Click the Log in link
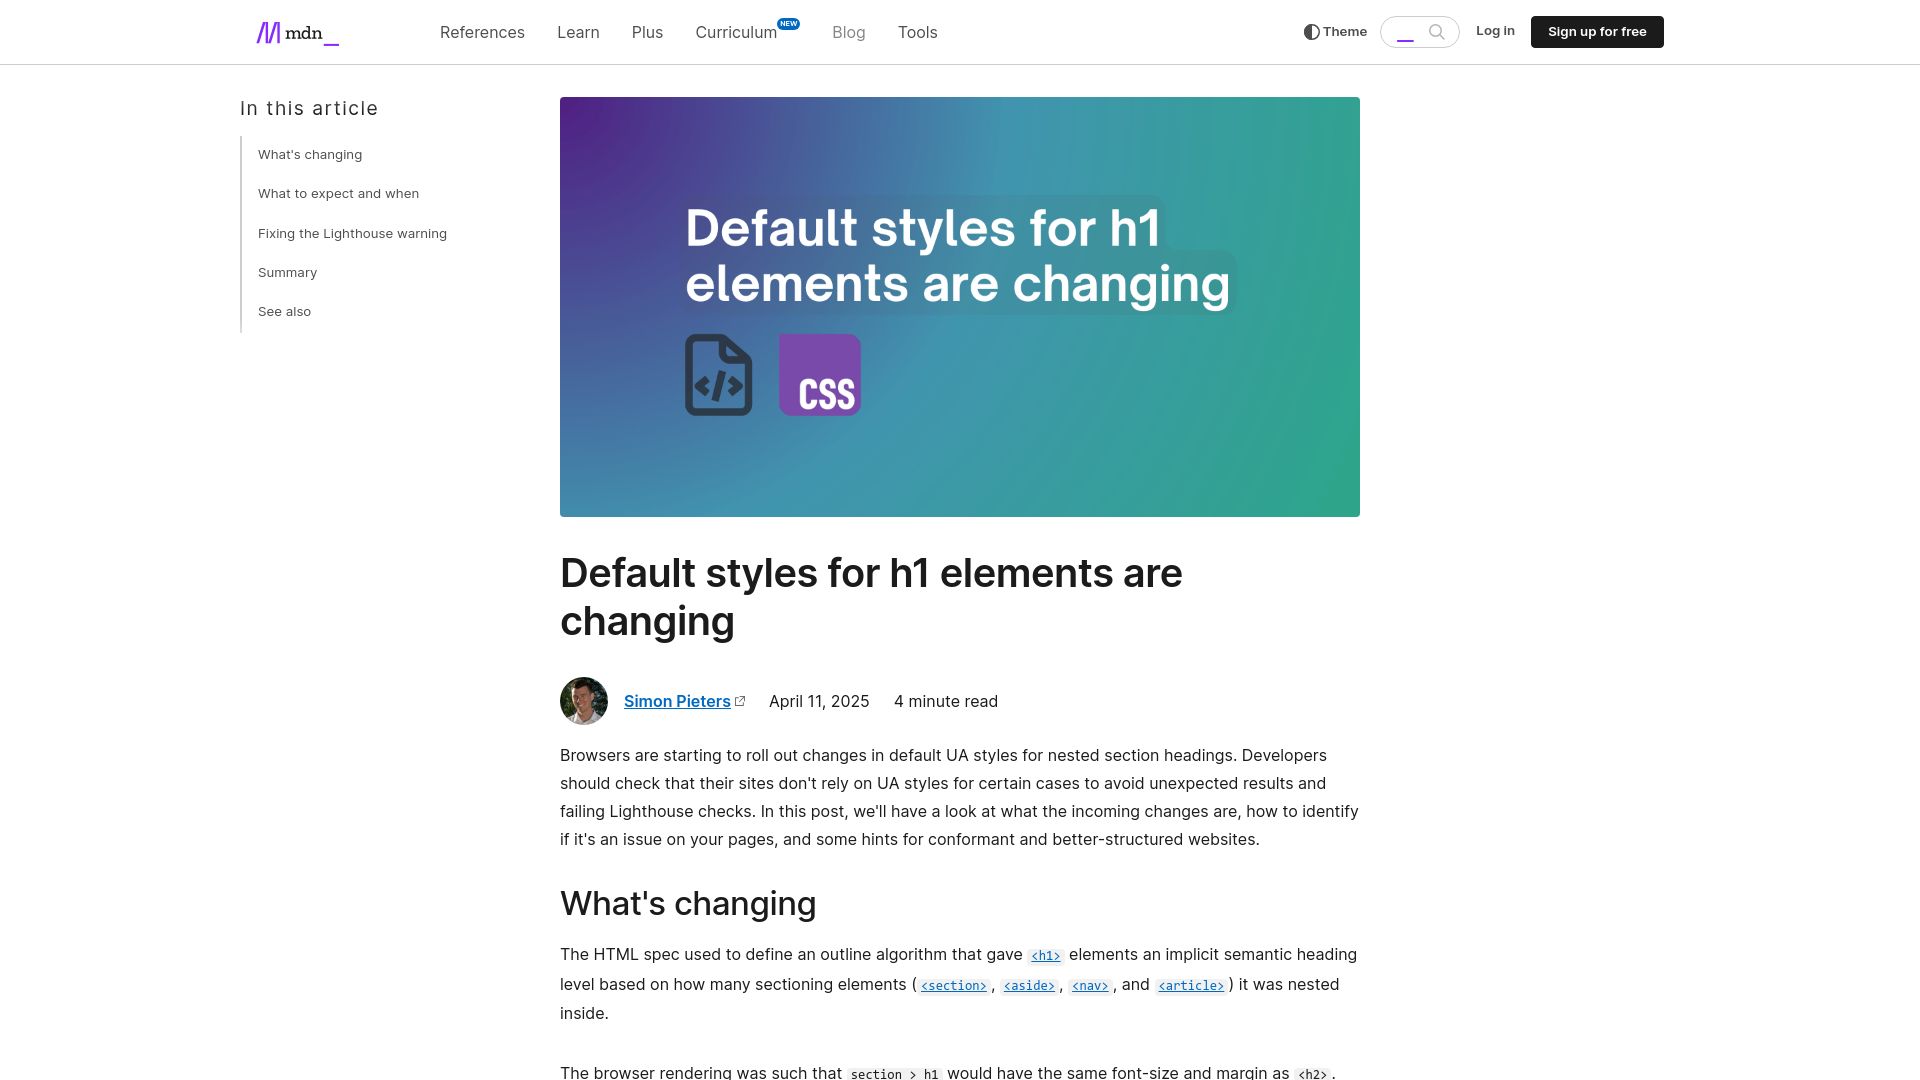Screen dimensions: 1920x1080 (1495, 31)
